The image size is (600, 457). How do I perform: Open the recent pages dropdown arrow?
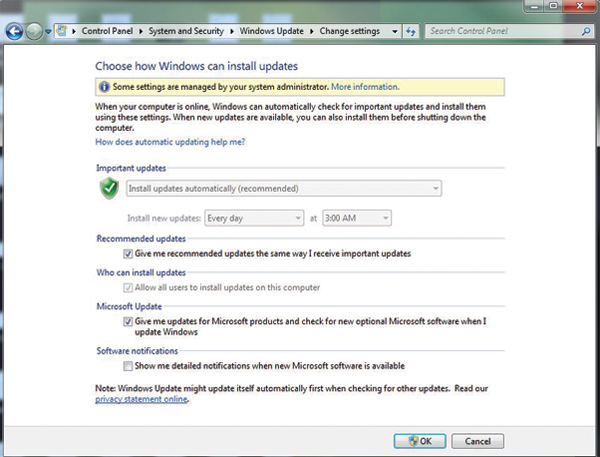click(48, 31)
